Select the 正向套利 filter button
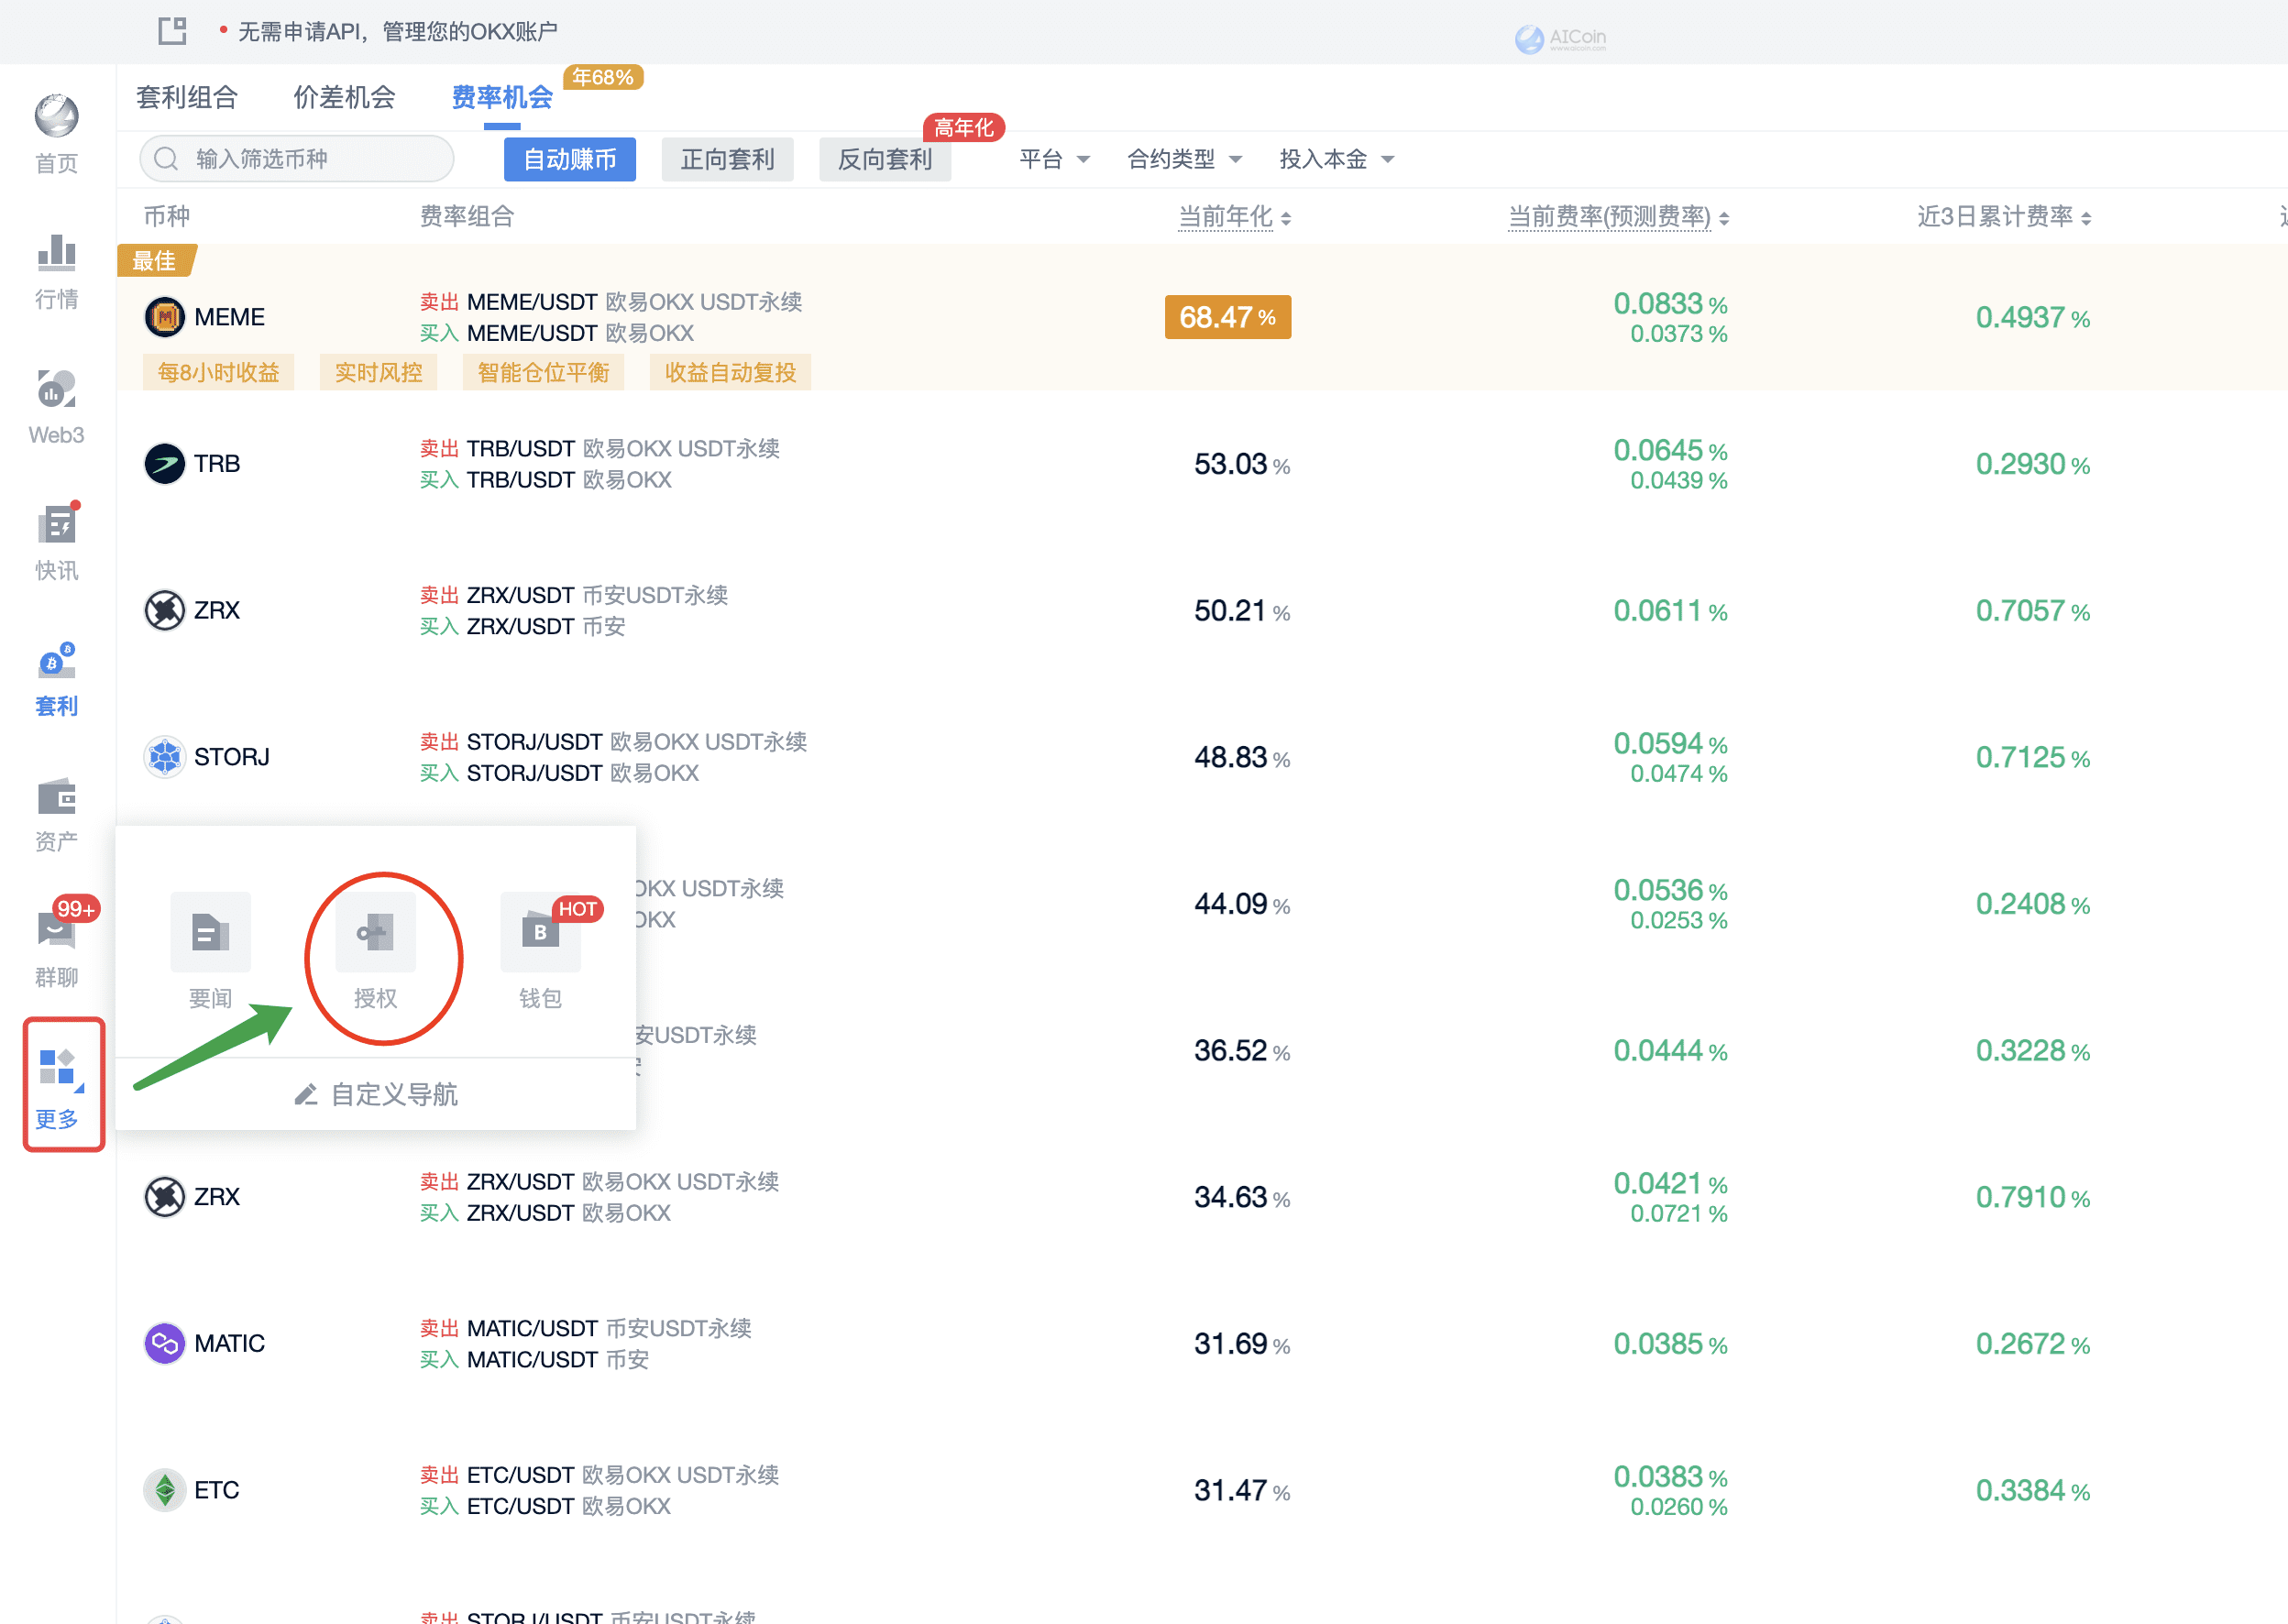This screenshot has height=1624, width=2288. tap(728, 159)
